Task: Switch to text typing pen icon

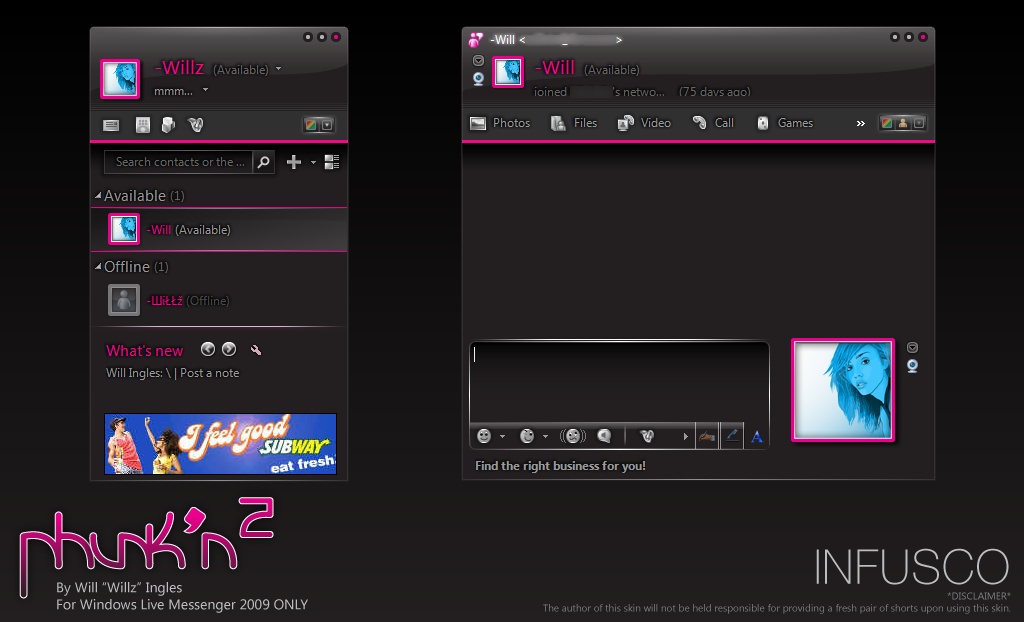Action: coord(732,436)
